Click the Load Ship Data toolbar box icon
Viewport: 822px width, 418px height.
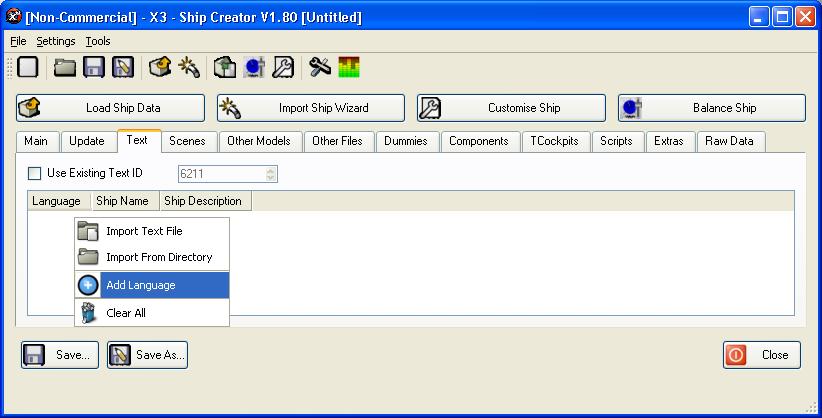160,68
